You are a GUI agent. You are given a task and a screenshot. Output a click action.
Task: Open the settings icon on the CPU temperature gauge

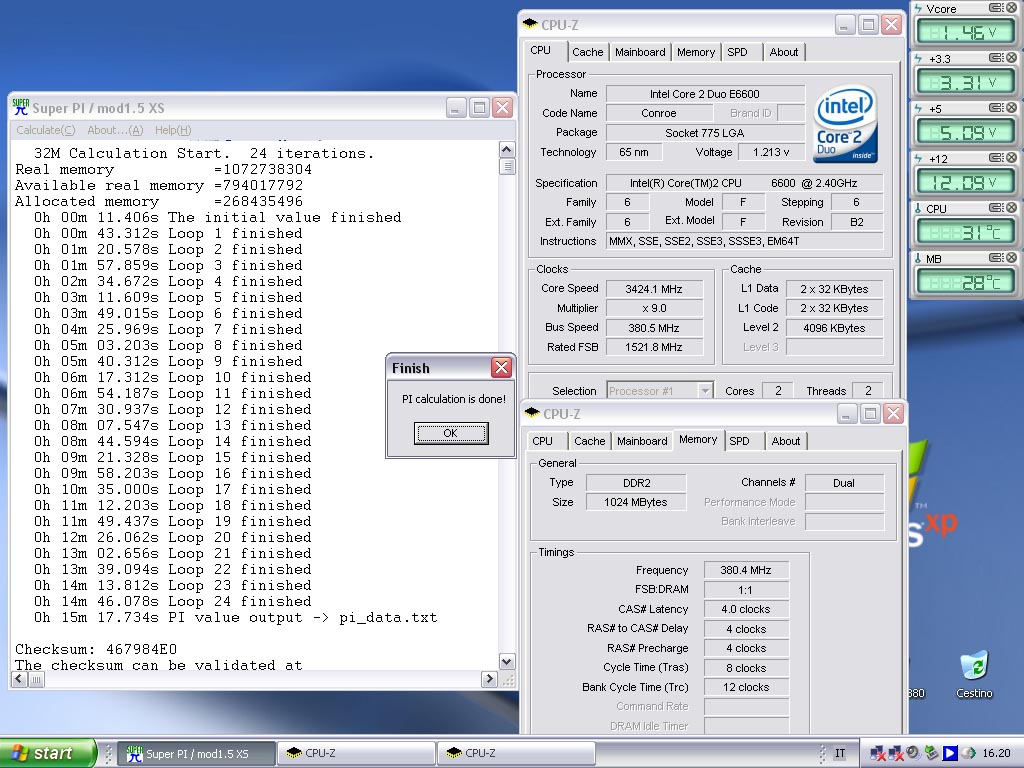996,208
